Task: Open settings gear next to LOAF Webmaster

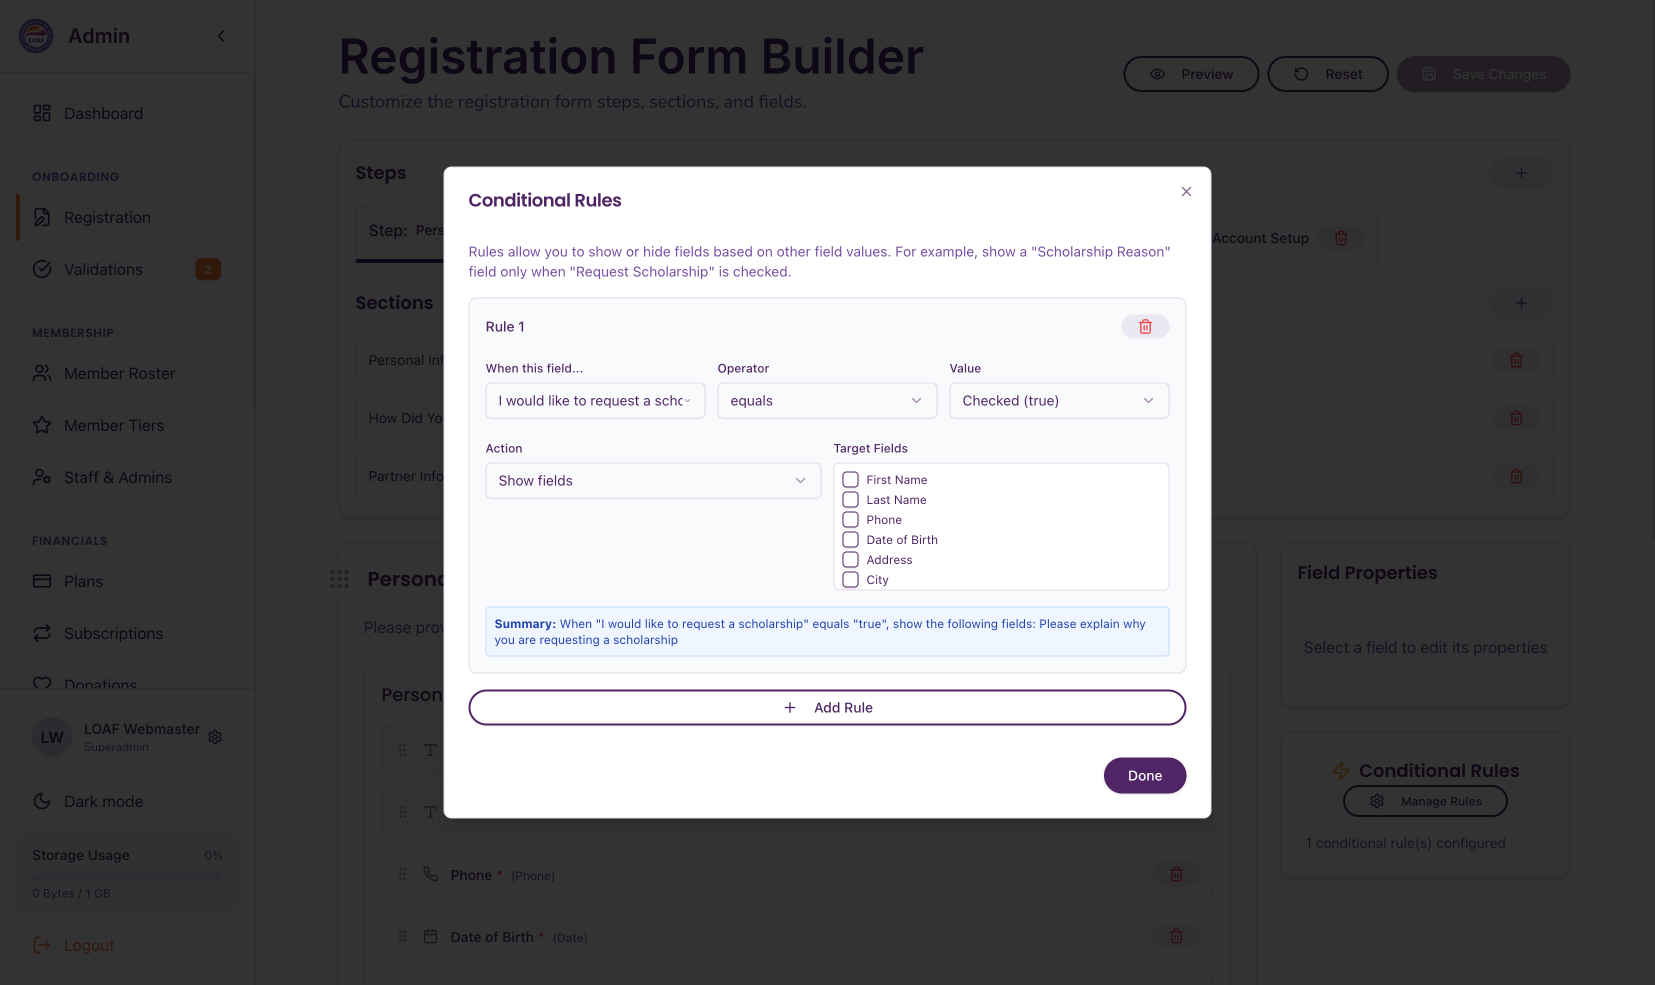Action: pyautogui.click(x=215, y=737)
